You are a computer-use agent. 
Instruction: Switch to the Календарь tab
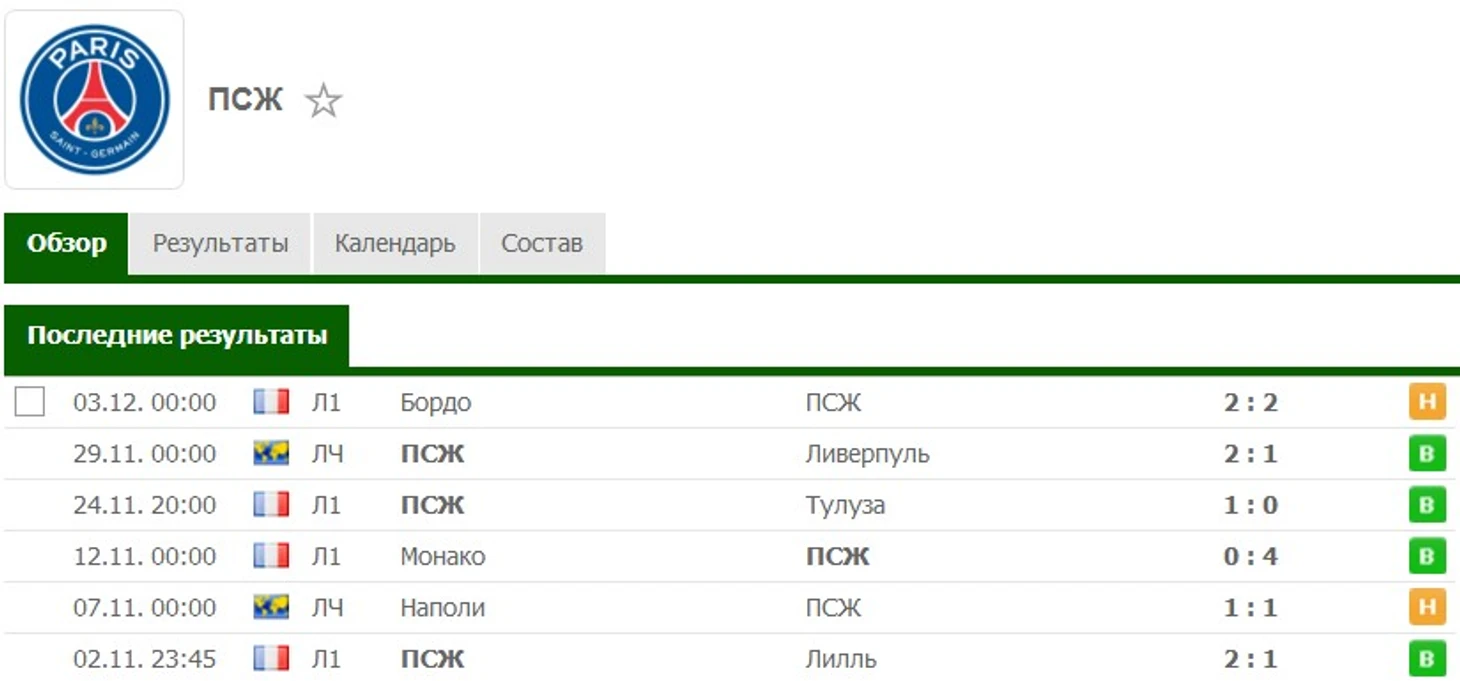pyautogui.click(x=395, y=243)
